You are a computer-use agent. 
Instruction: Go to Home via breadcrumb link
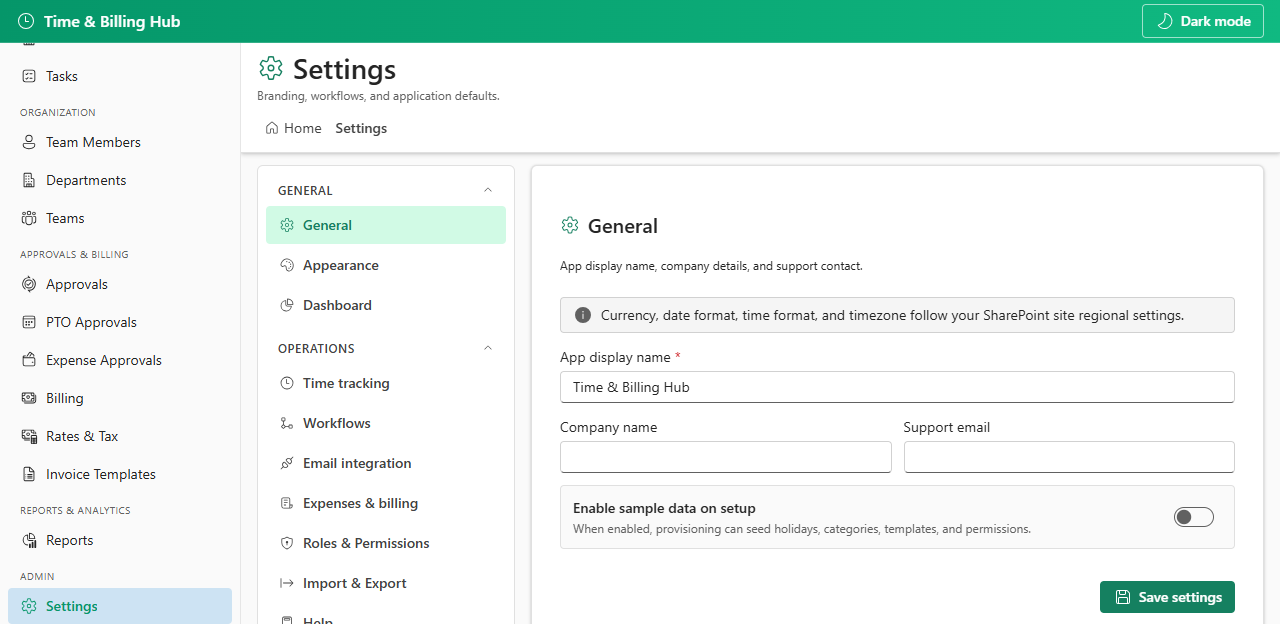coord(293,128)
